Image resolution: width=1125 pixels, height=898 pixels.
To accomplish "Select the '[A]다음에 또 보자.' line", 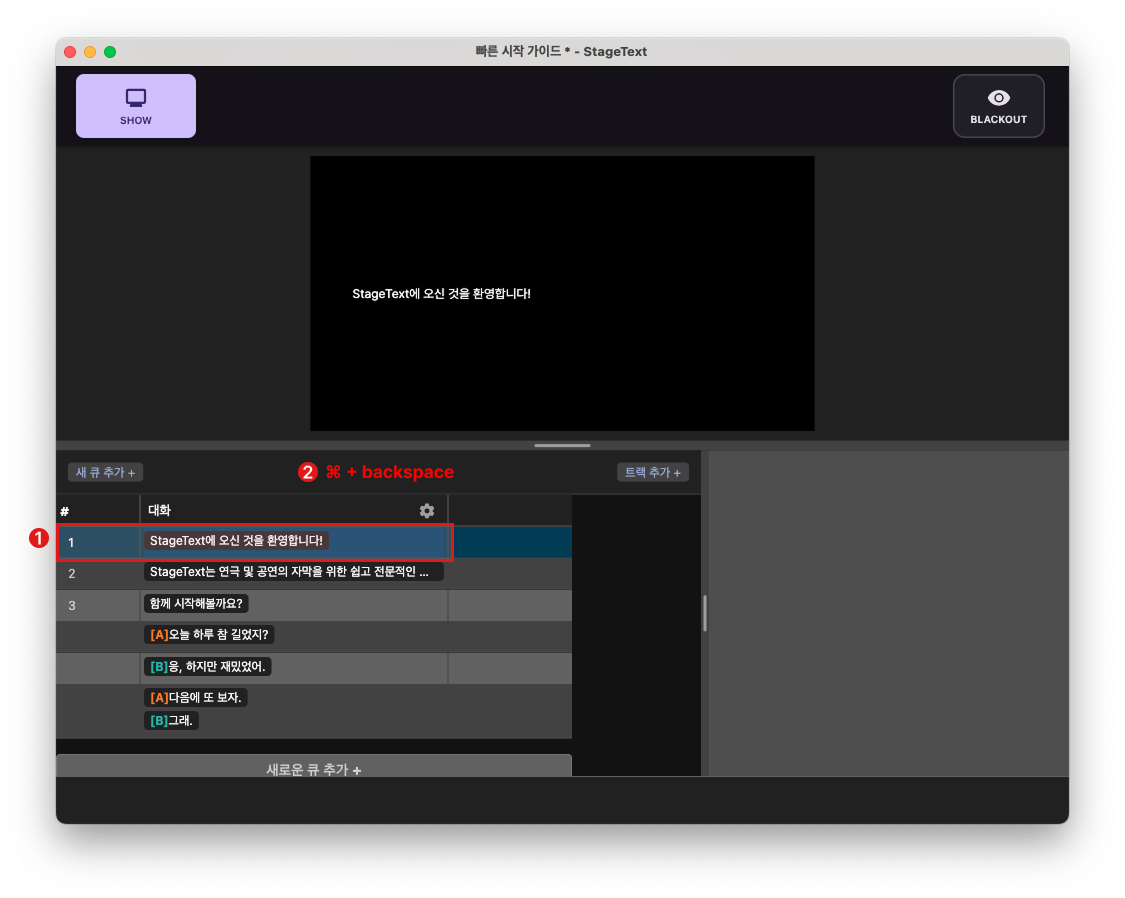I will 197,697.
